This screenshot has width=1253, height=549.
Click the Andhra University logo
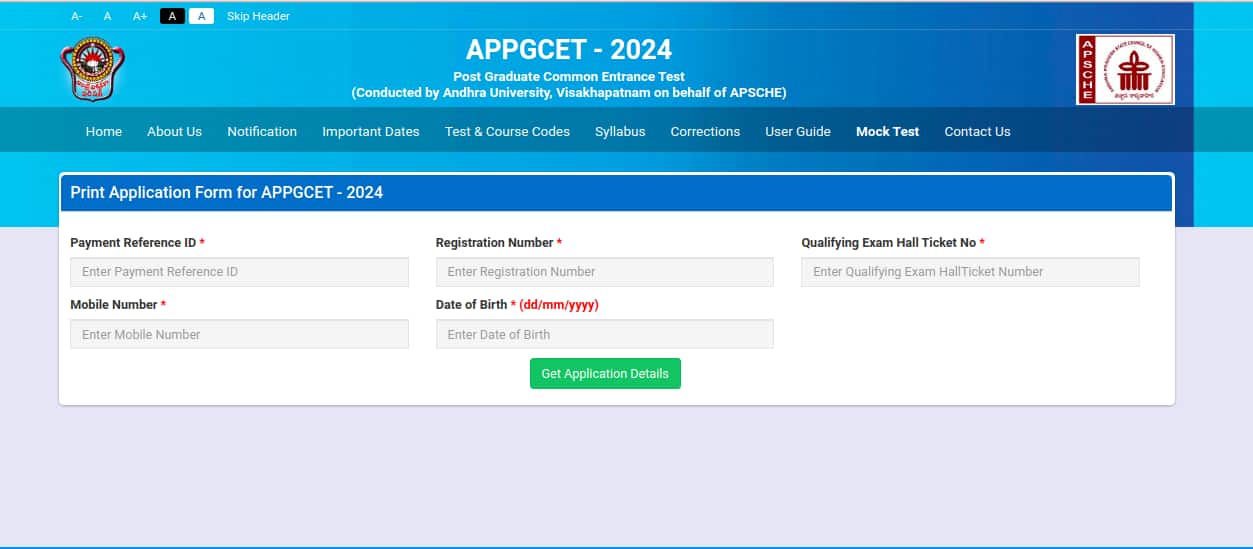92,69
